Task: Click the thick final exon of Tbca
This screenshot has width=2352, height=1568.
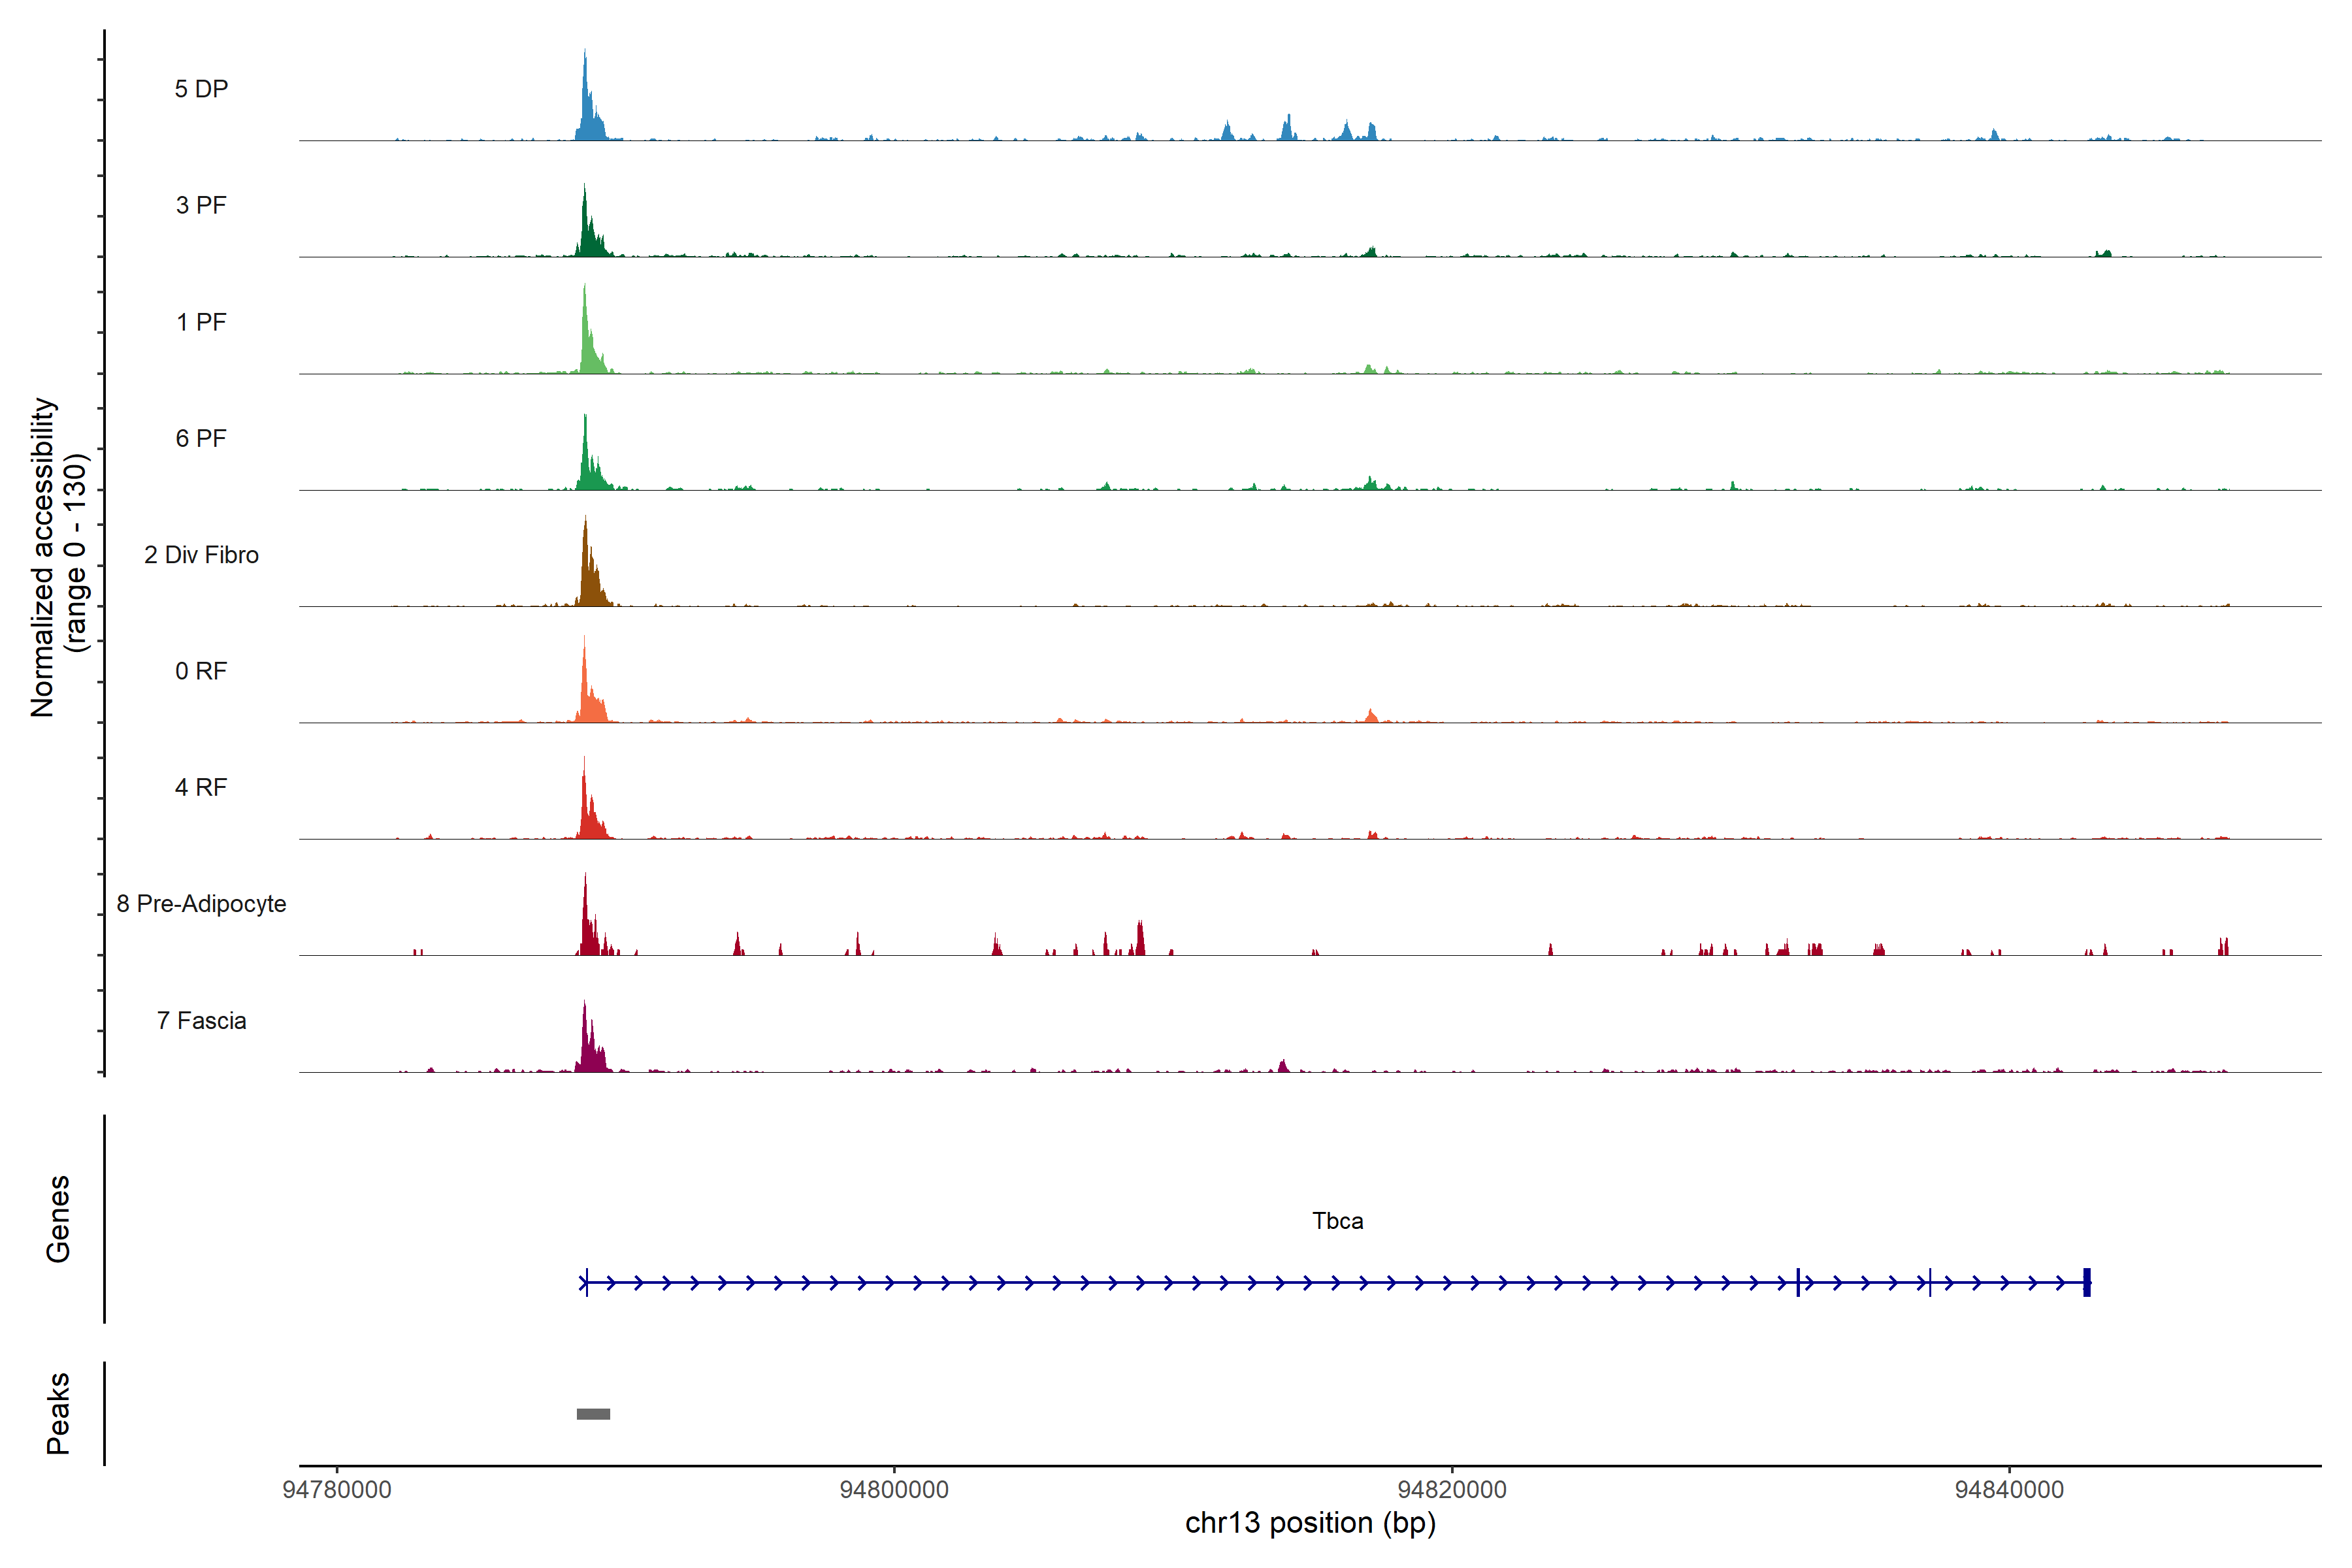Action: point(2086,1282)
